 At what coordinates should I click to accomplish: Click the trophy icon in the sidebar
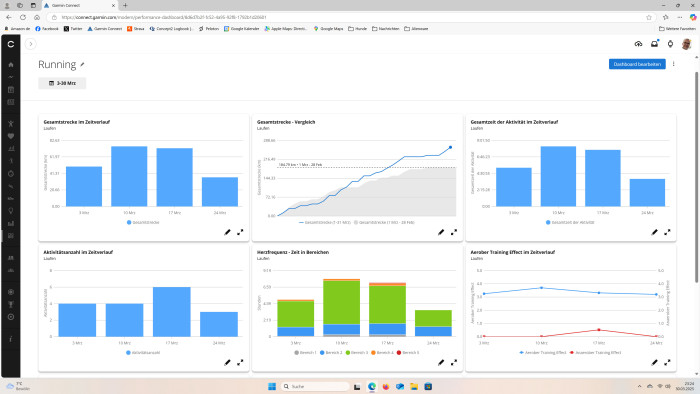[x=11, y=304]
